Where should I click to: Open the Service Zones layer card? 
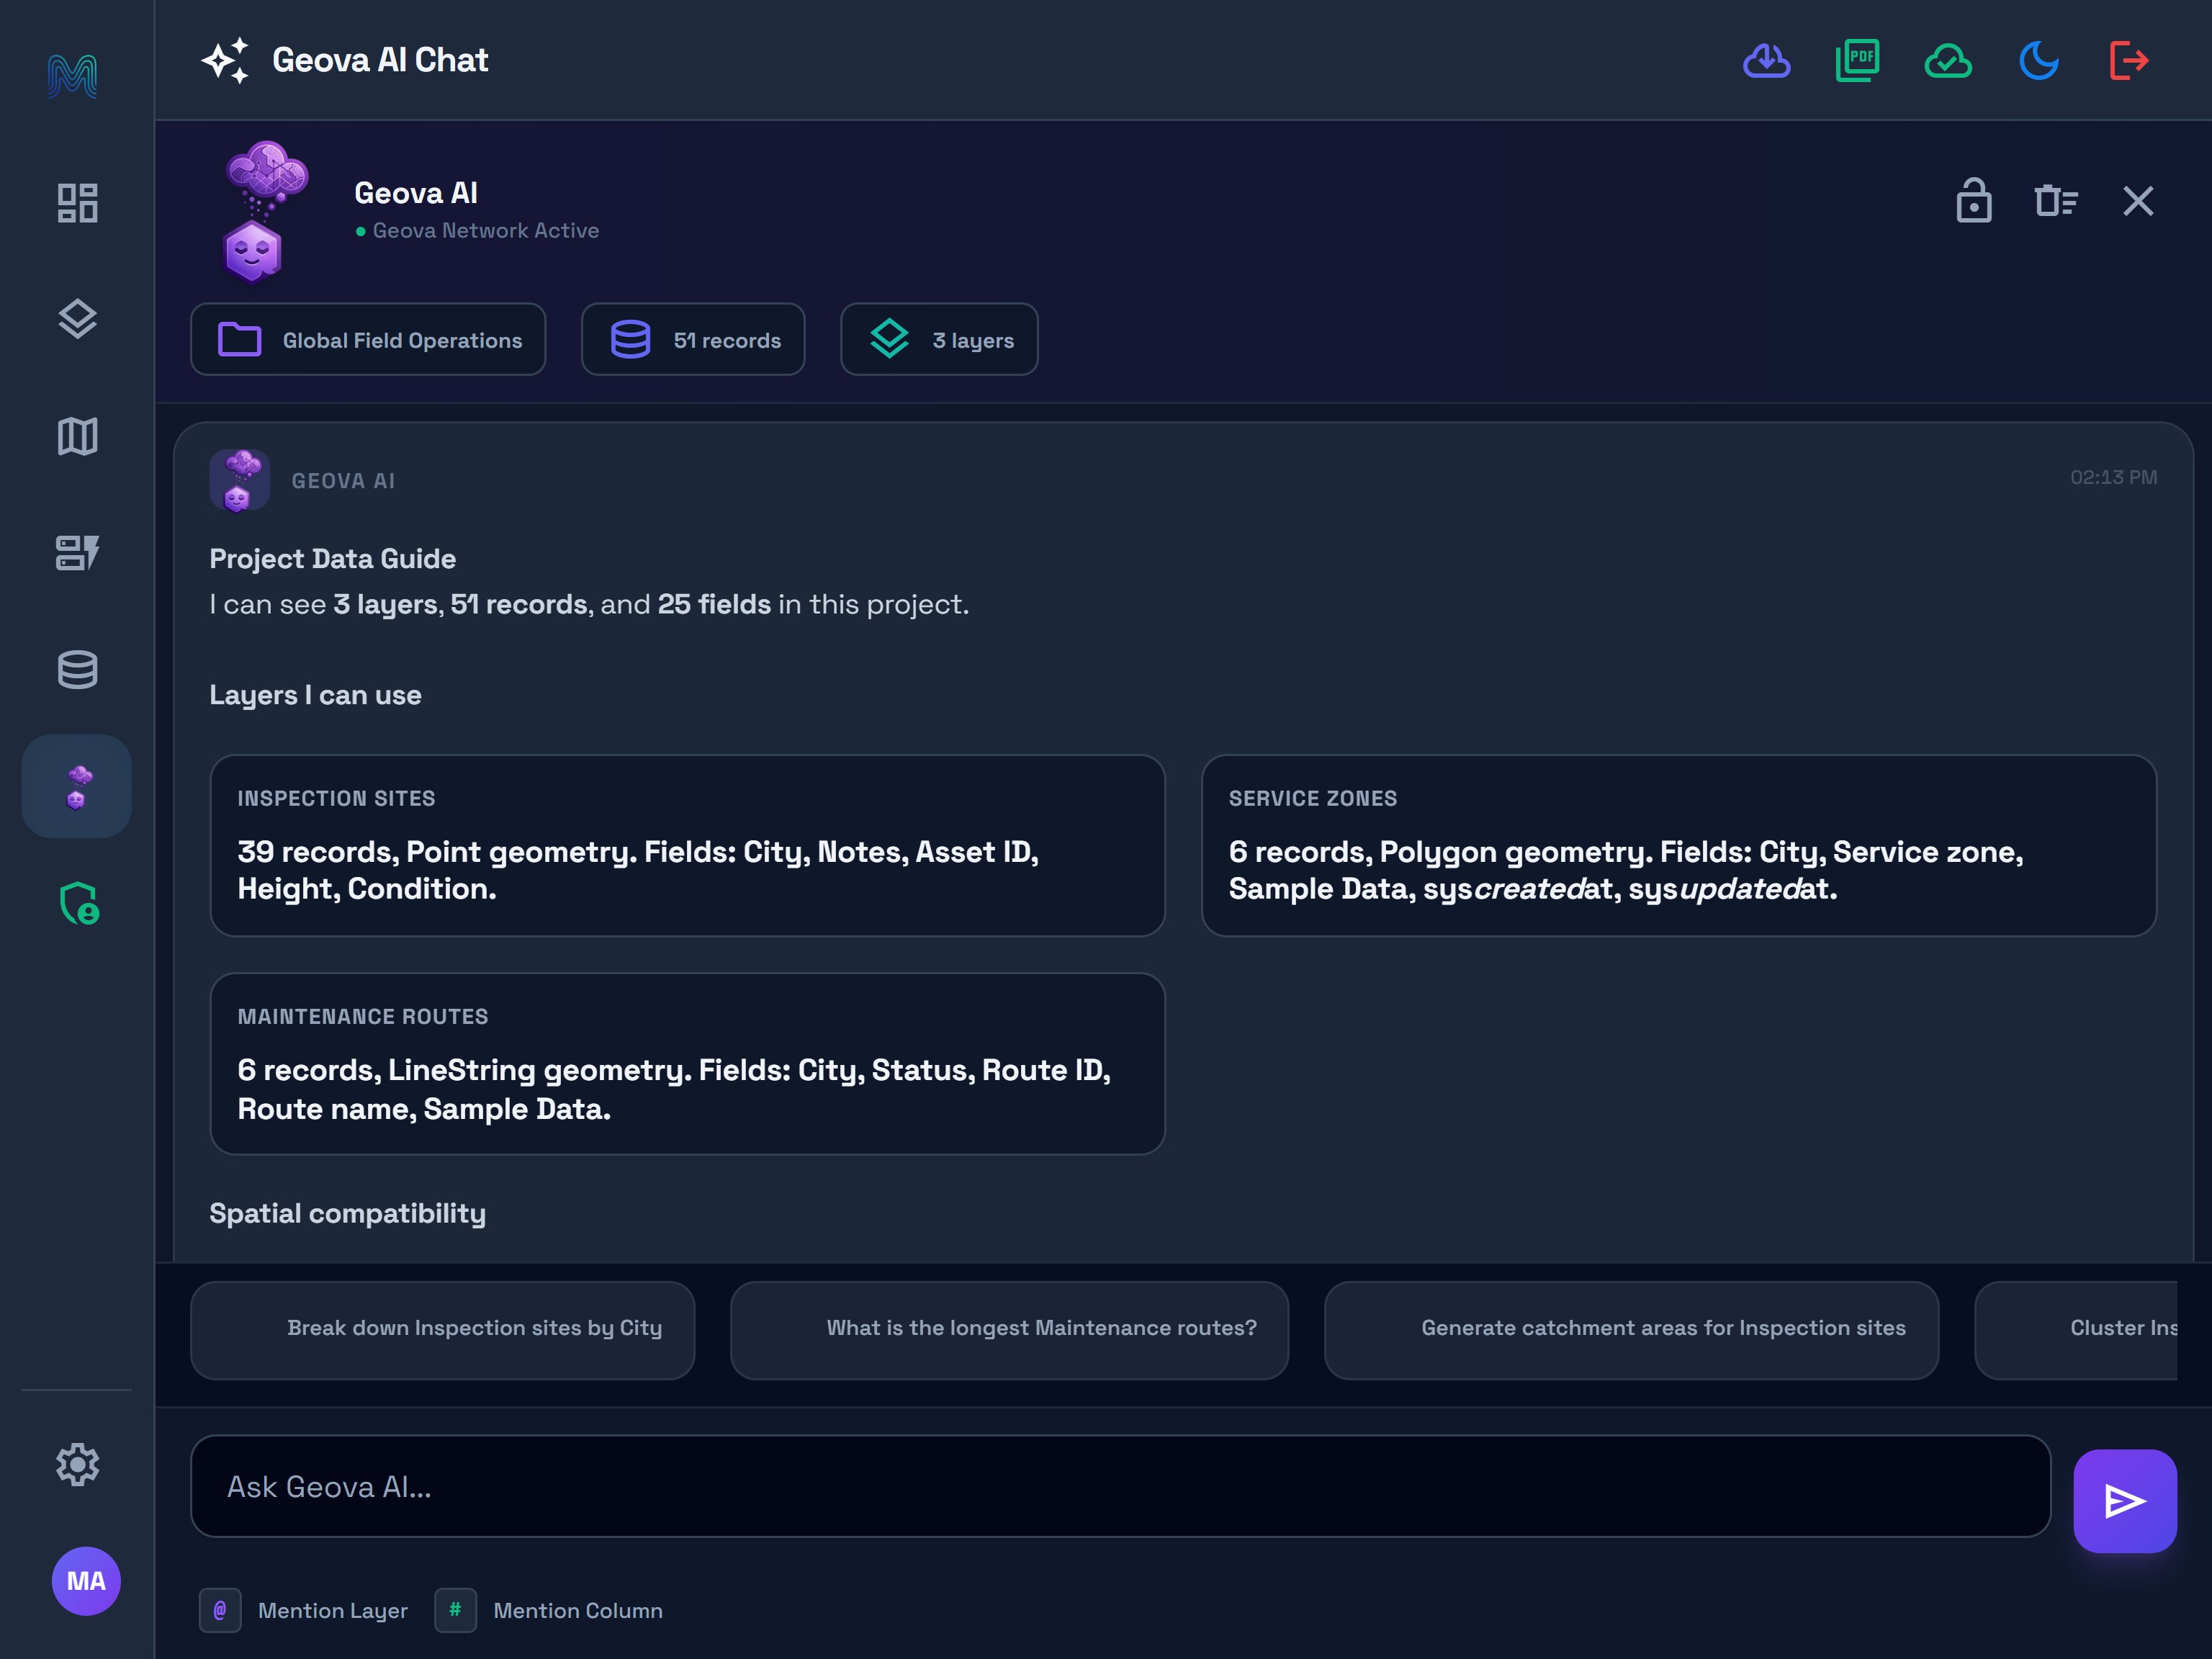1679,846
